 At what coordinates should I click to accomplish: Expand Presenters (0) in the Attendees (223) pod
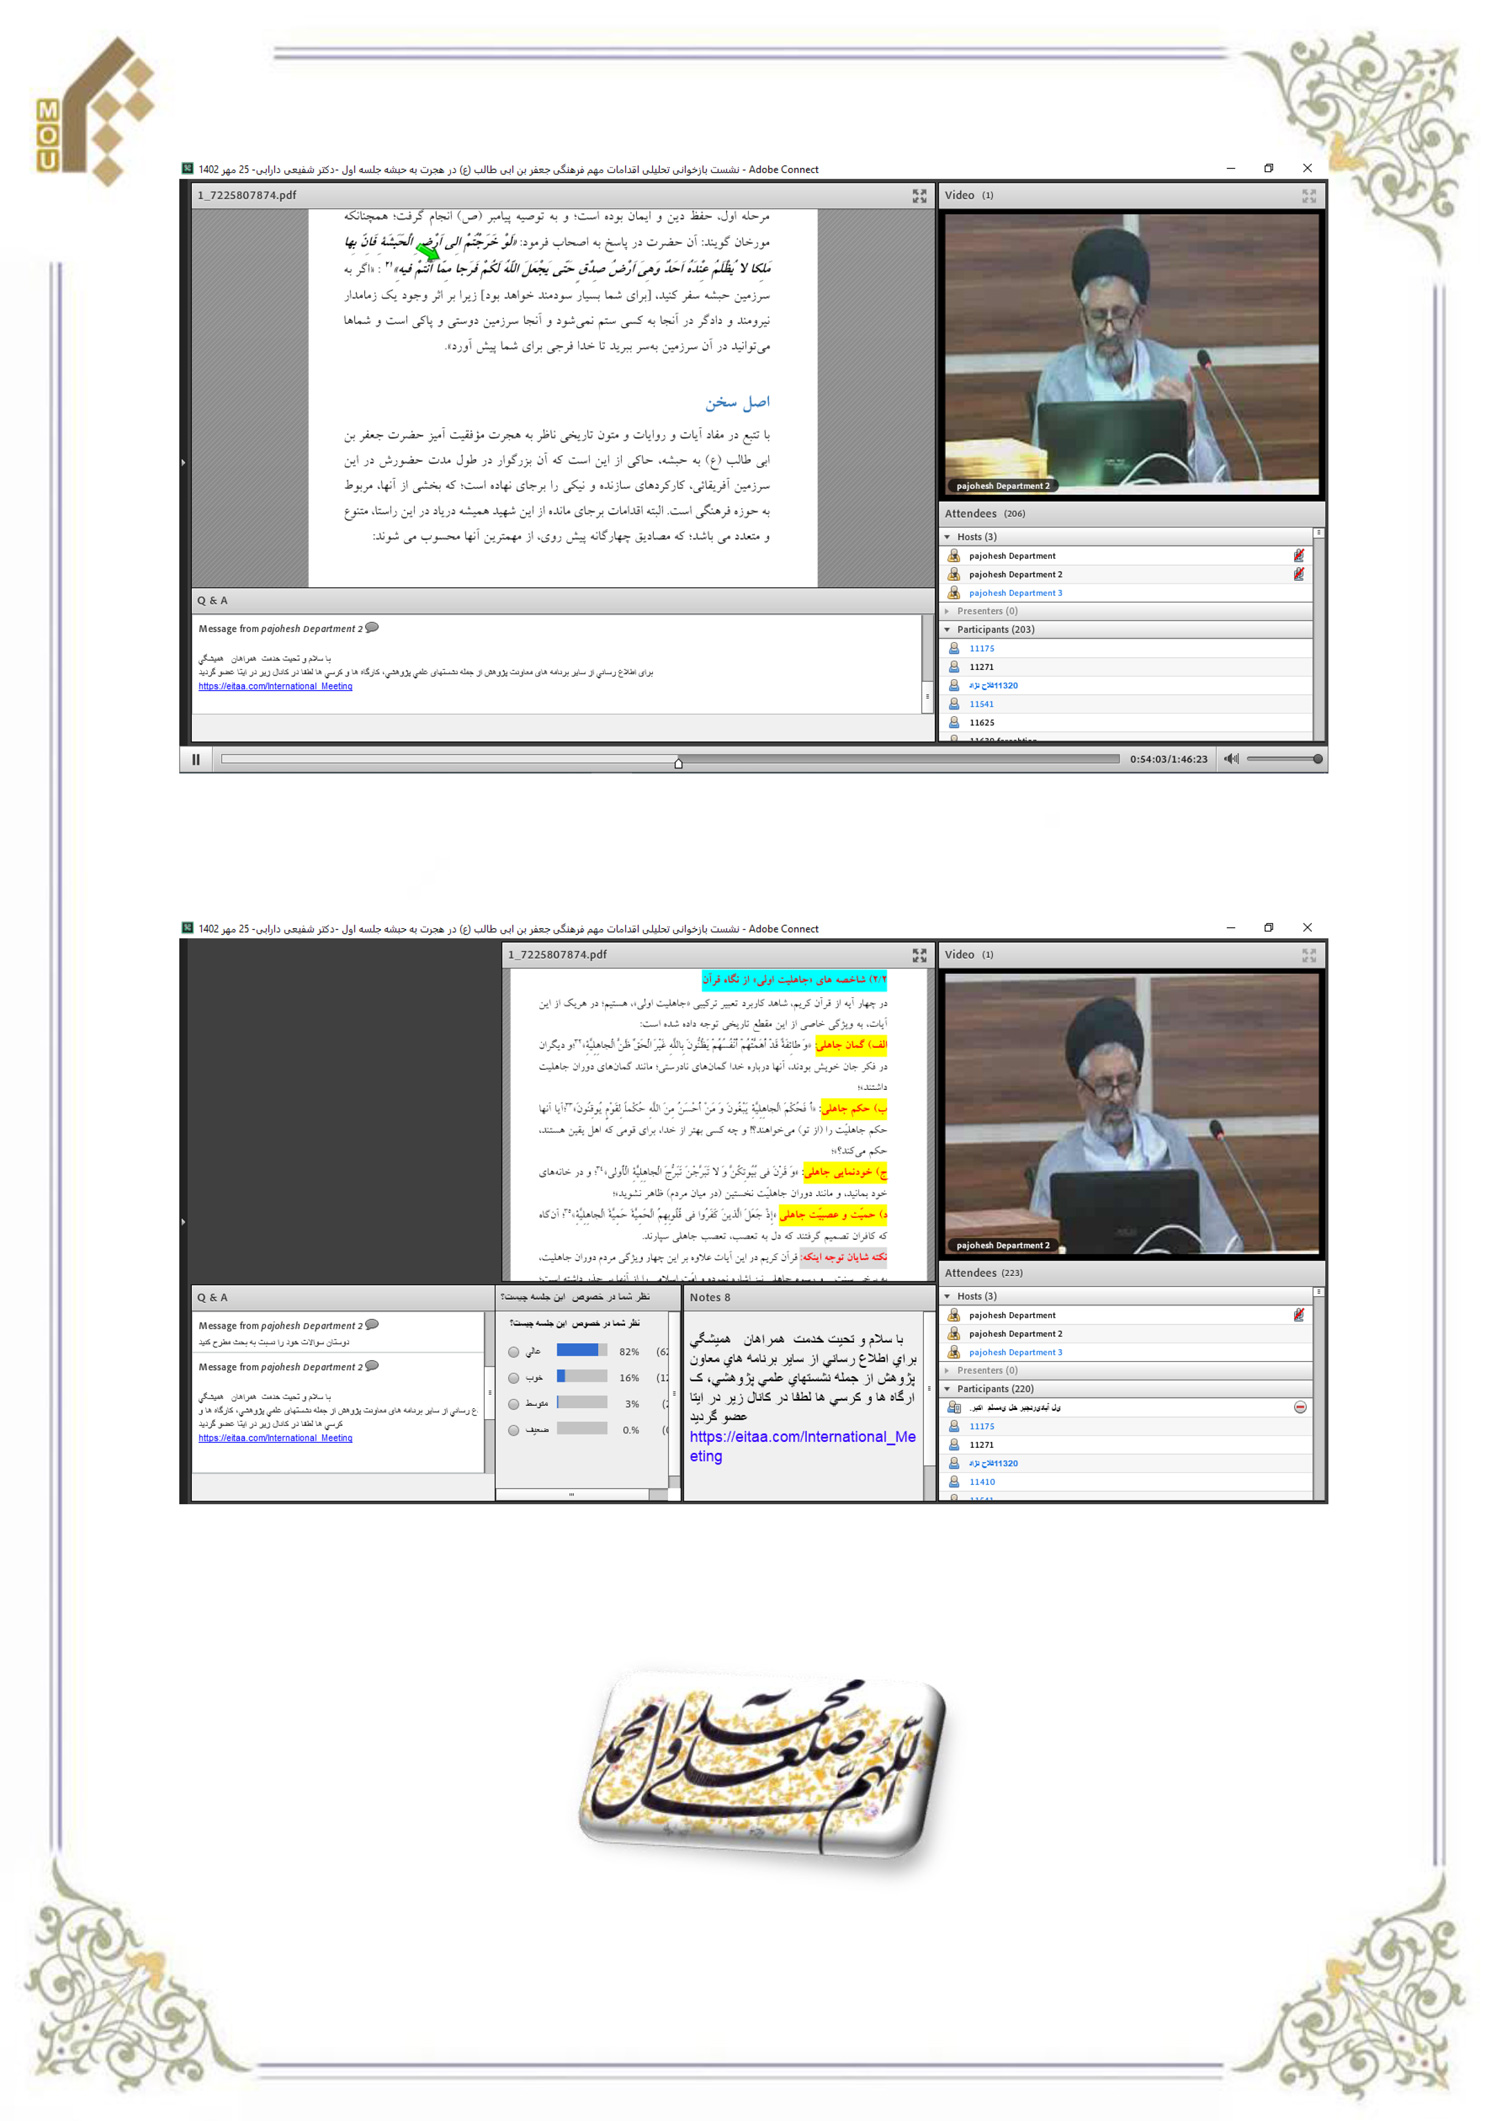tap(947, 1370)
